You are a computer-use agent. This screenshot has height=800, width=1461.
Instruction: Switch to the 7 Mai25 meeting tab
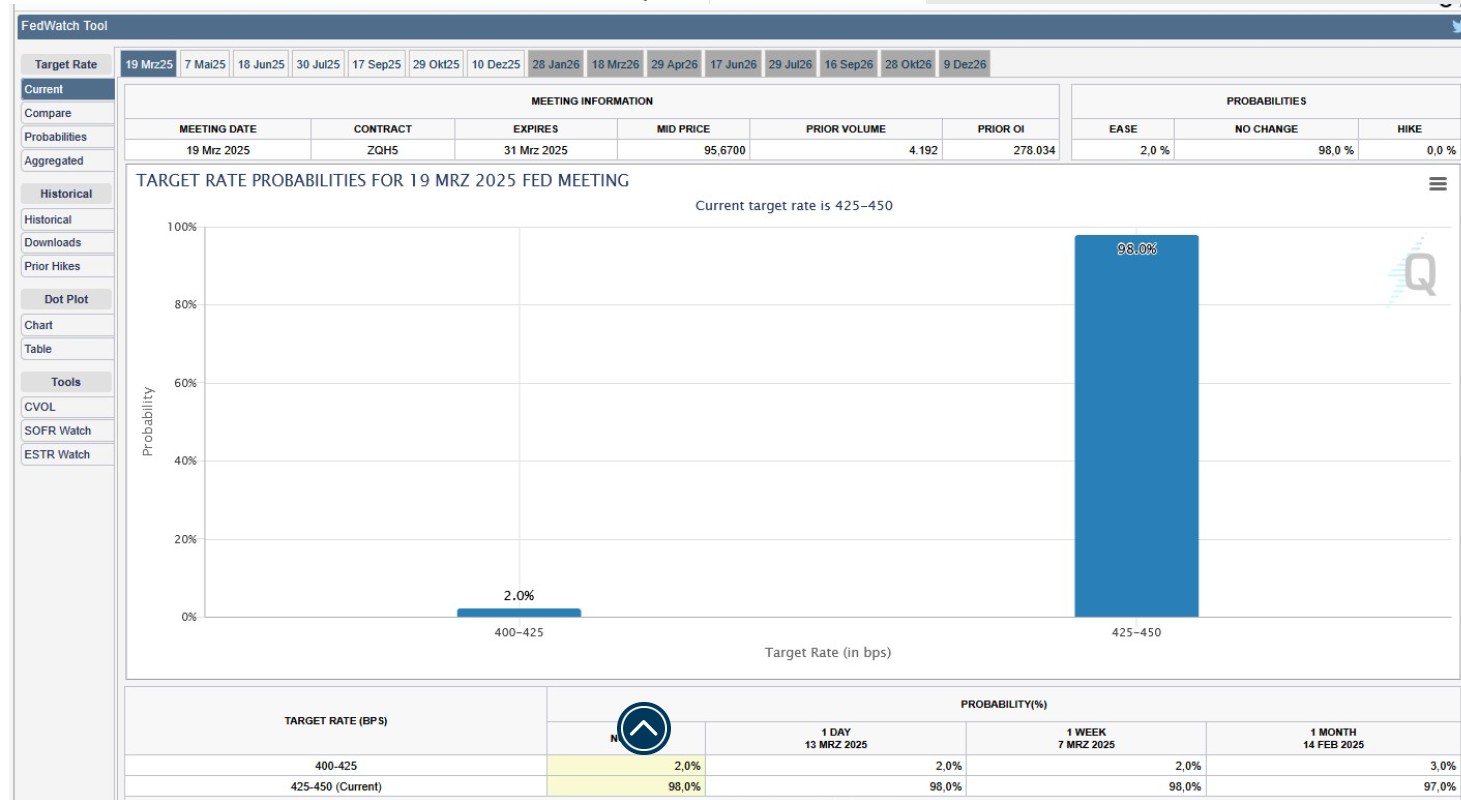205,64
